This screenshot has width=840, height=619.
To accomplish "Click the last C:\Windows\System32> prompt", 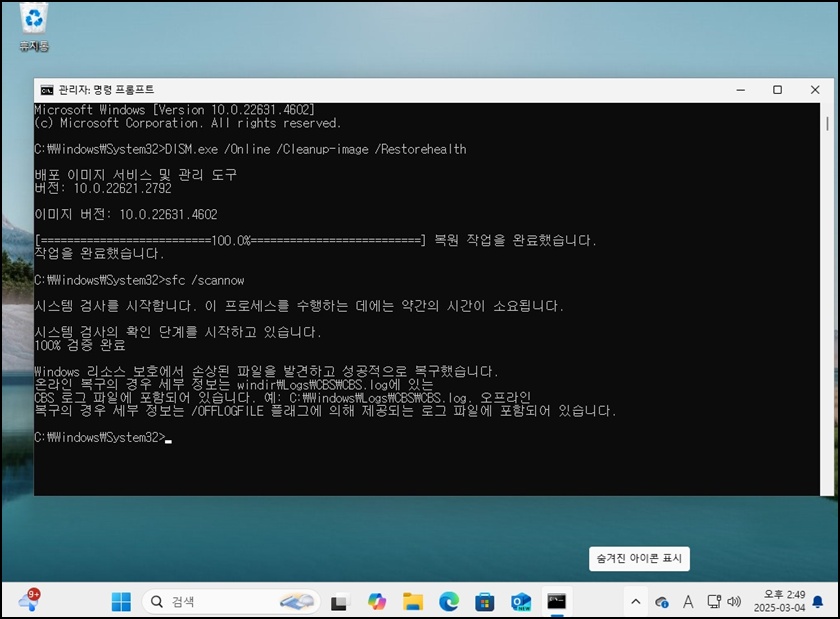I will (x=100, y=437).
